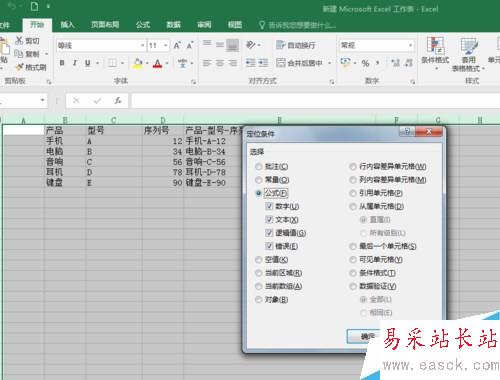Open Conditional Formatting menu
The height and width of the screenshot is (380, 500).
pyautogui.click(x=435, y=53)
